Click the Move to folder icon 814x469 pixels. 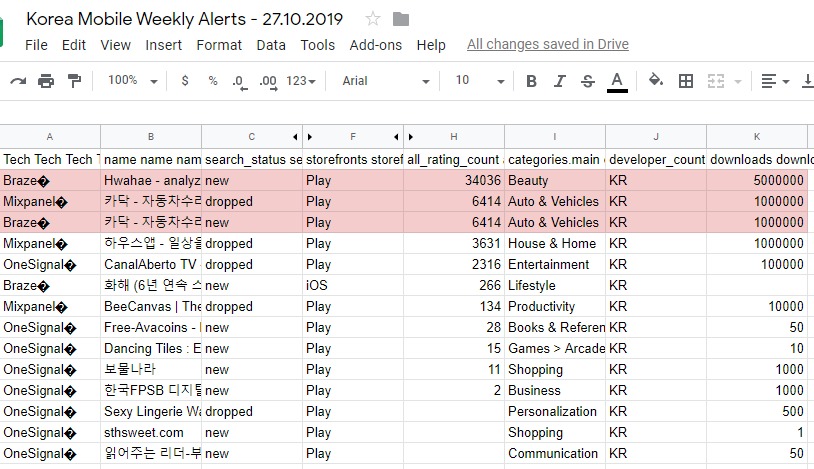pyautogui.click(x=401, y=19)
